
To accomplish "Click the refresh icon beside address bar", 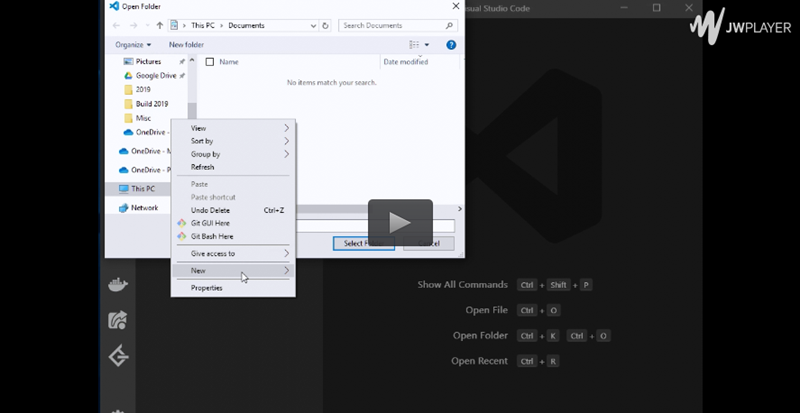I will tap(326, 25).
